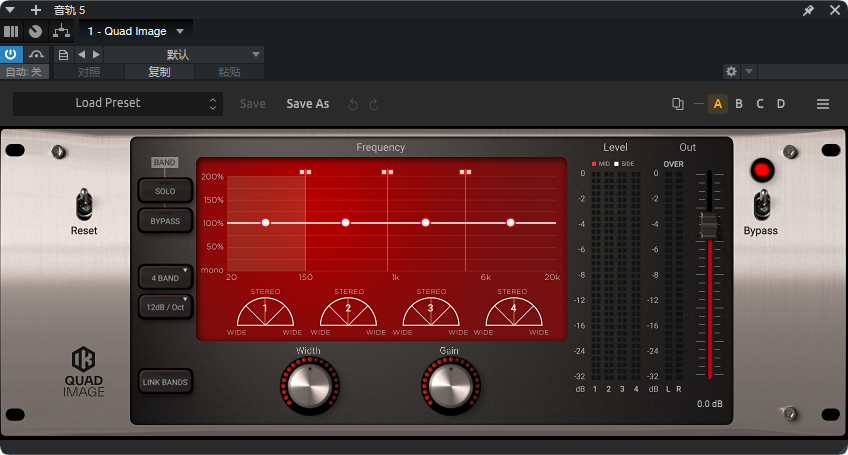The image size is (848, 455).
Task: Click the Out fader handle
Action: [709, 225]
